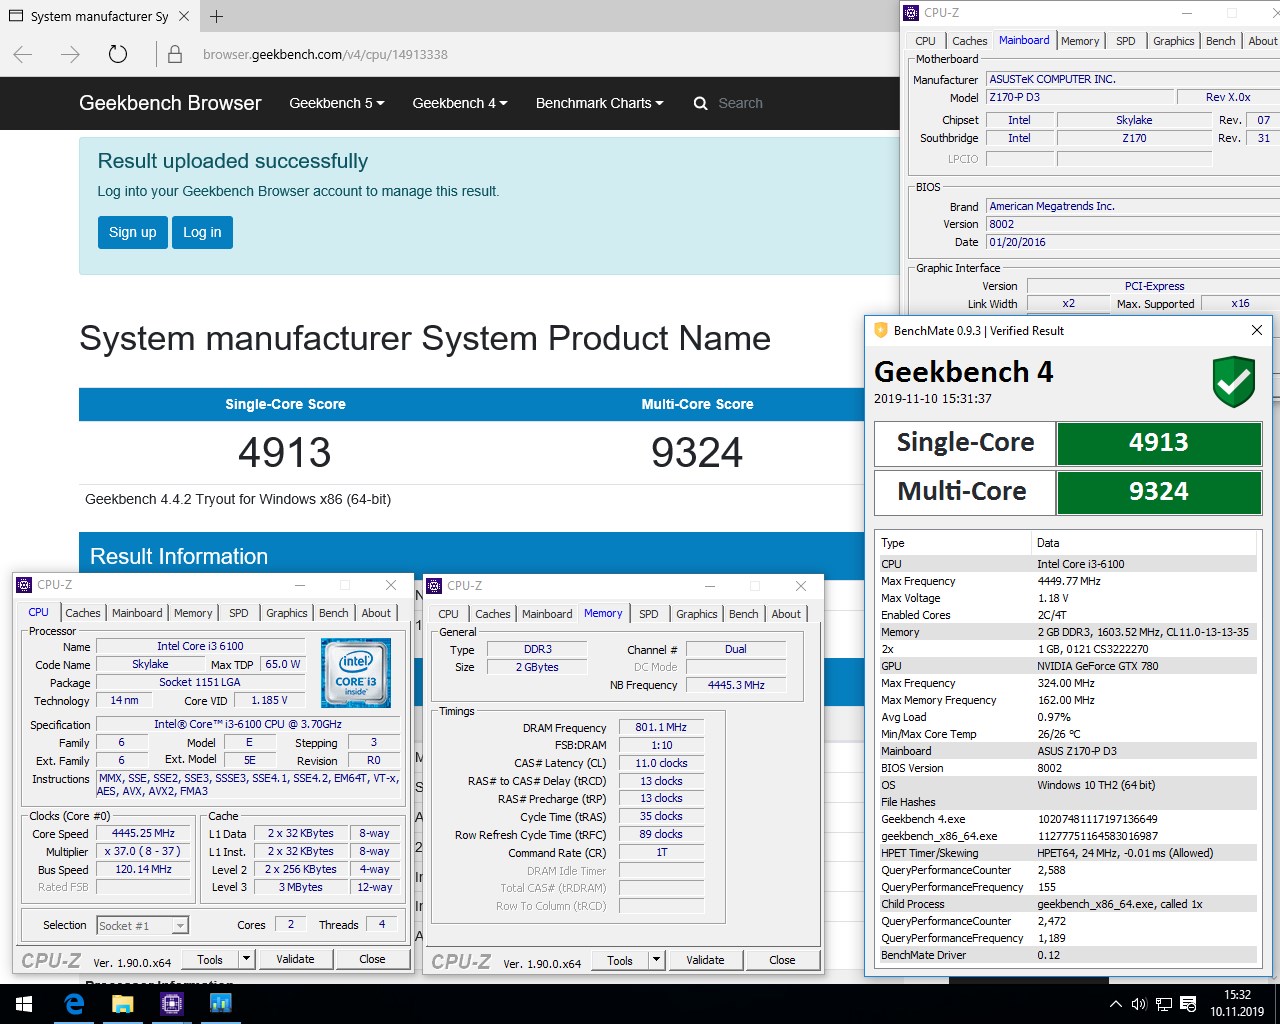Click the Log in button

pos(202,232)
